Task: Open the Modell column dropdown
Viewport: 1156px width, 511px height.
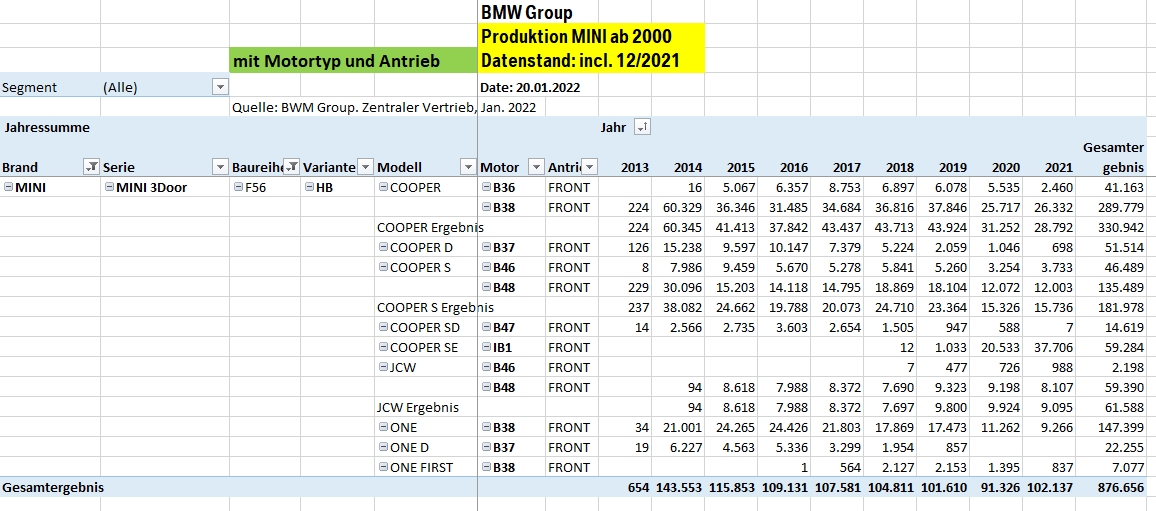Action: [x=467, y=167]
